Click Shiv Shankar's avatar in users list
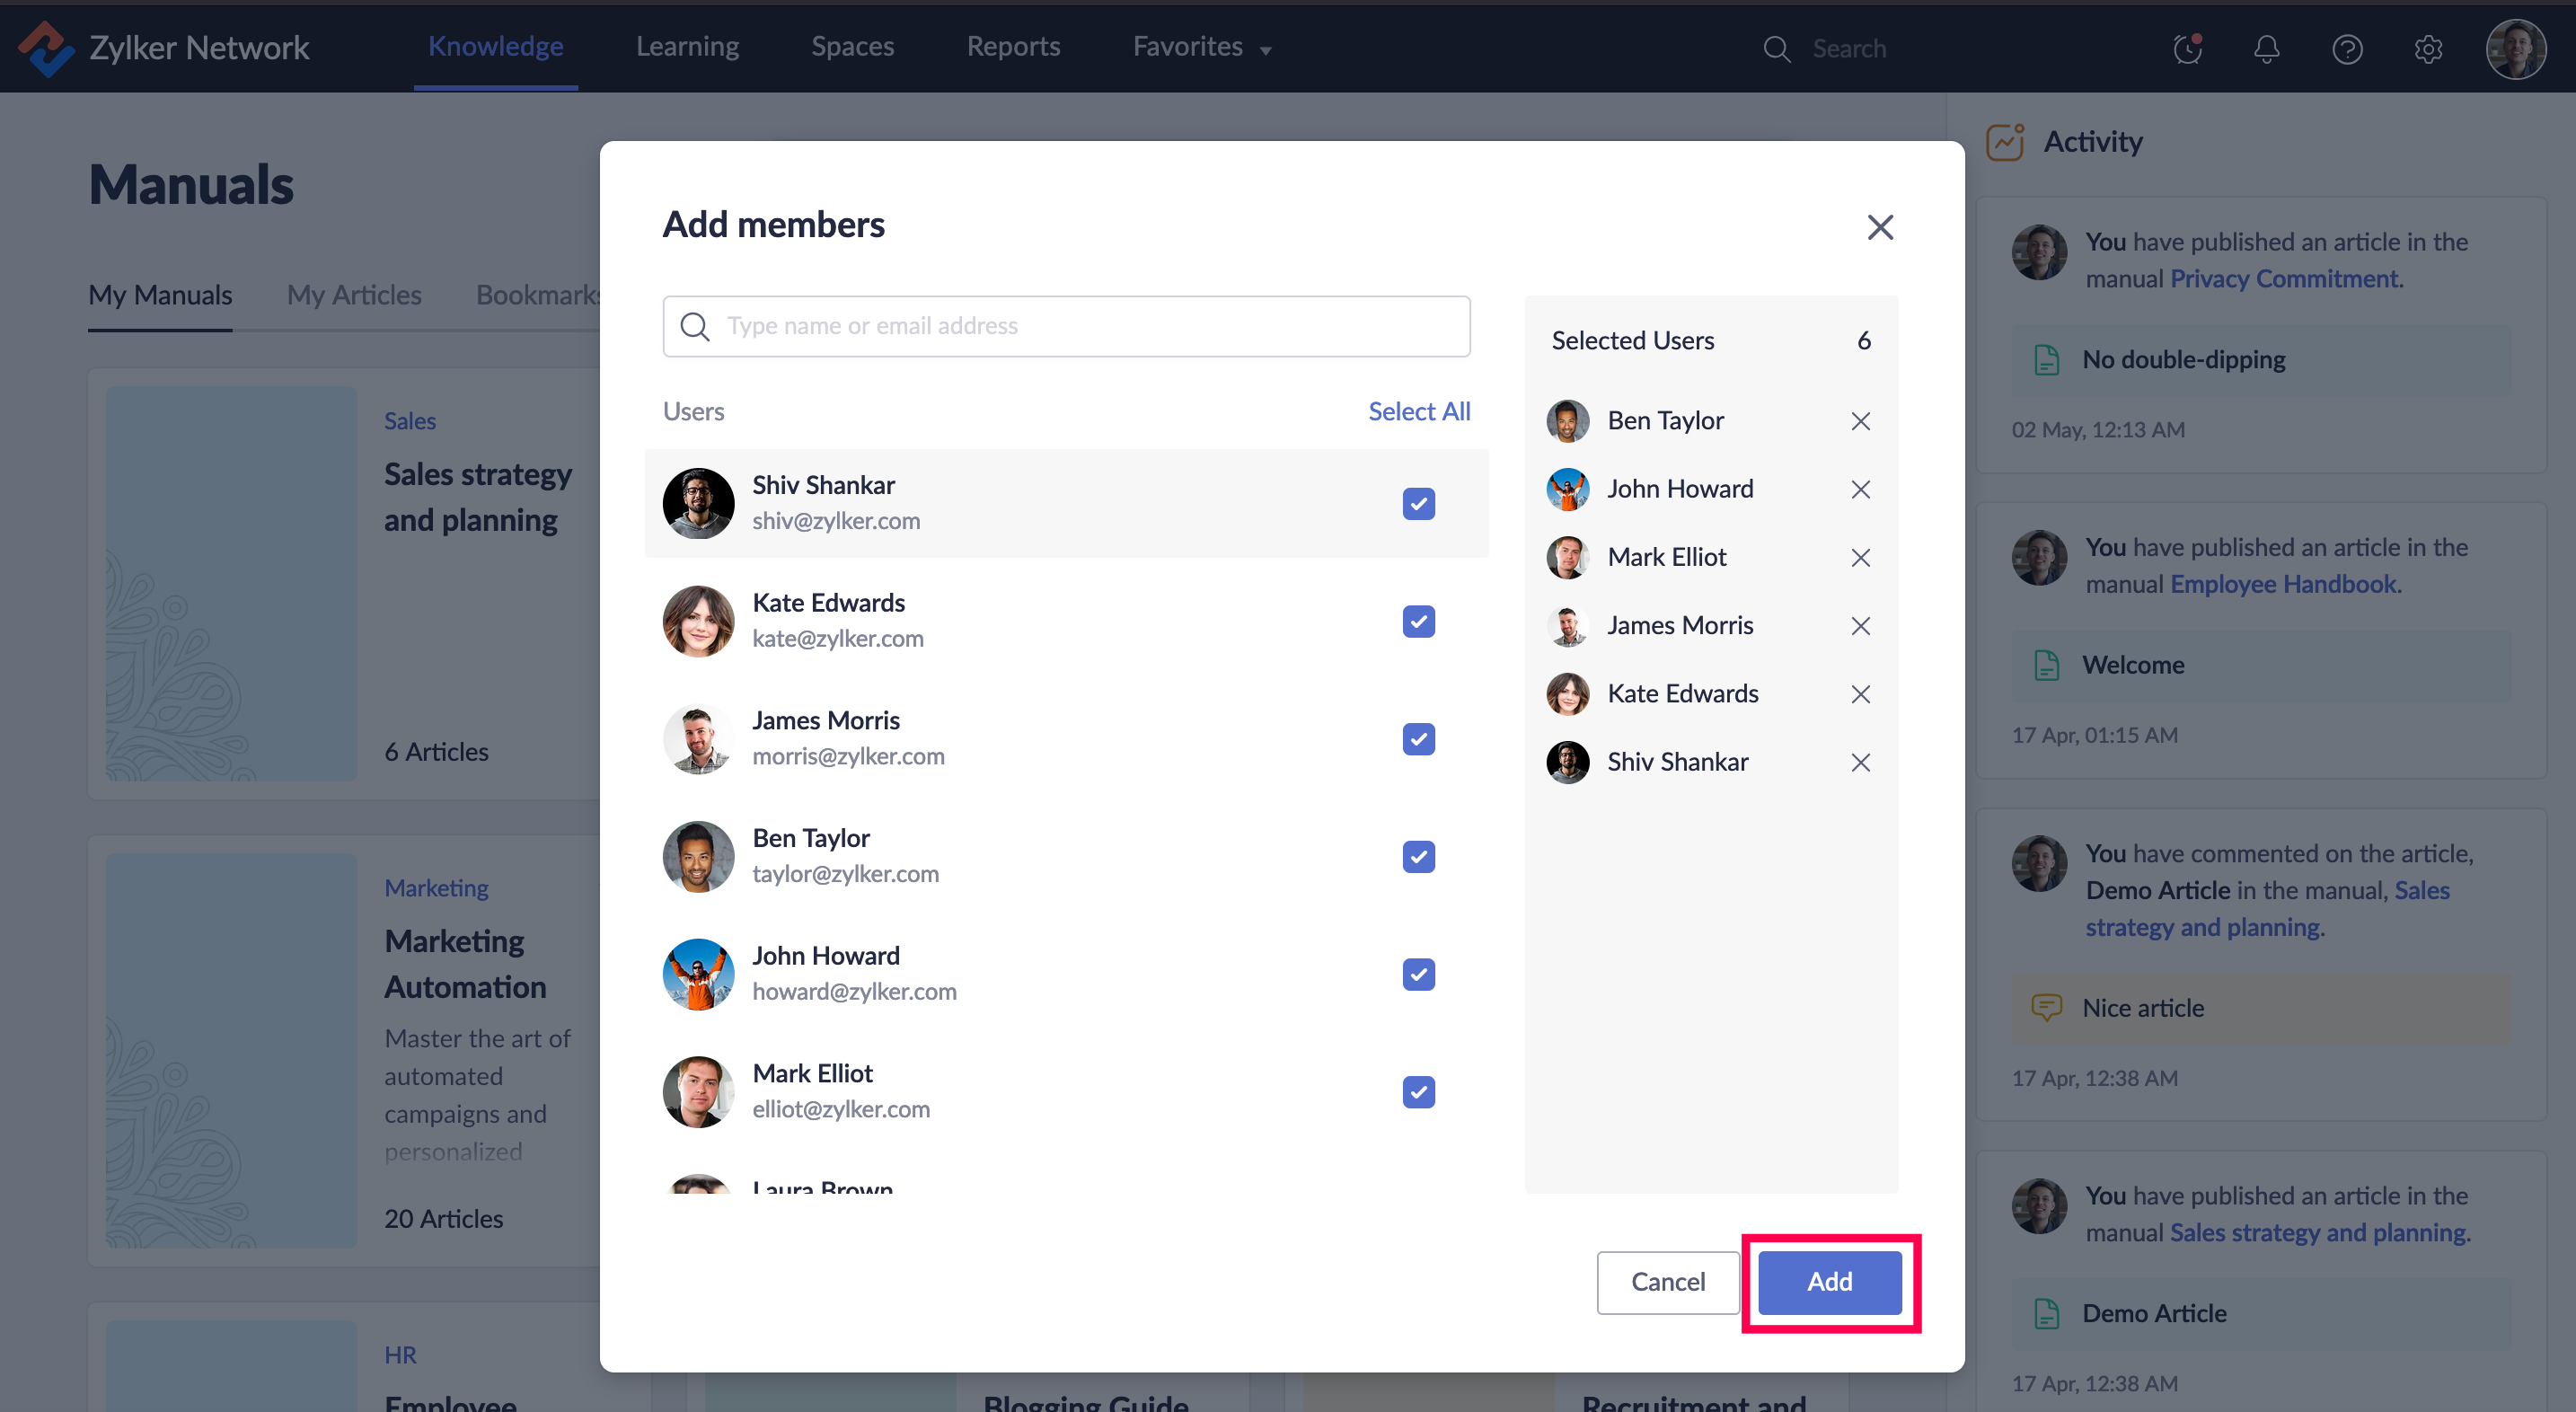This screenshot has width=2576, height=1412. [699, 503]
